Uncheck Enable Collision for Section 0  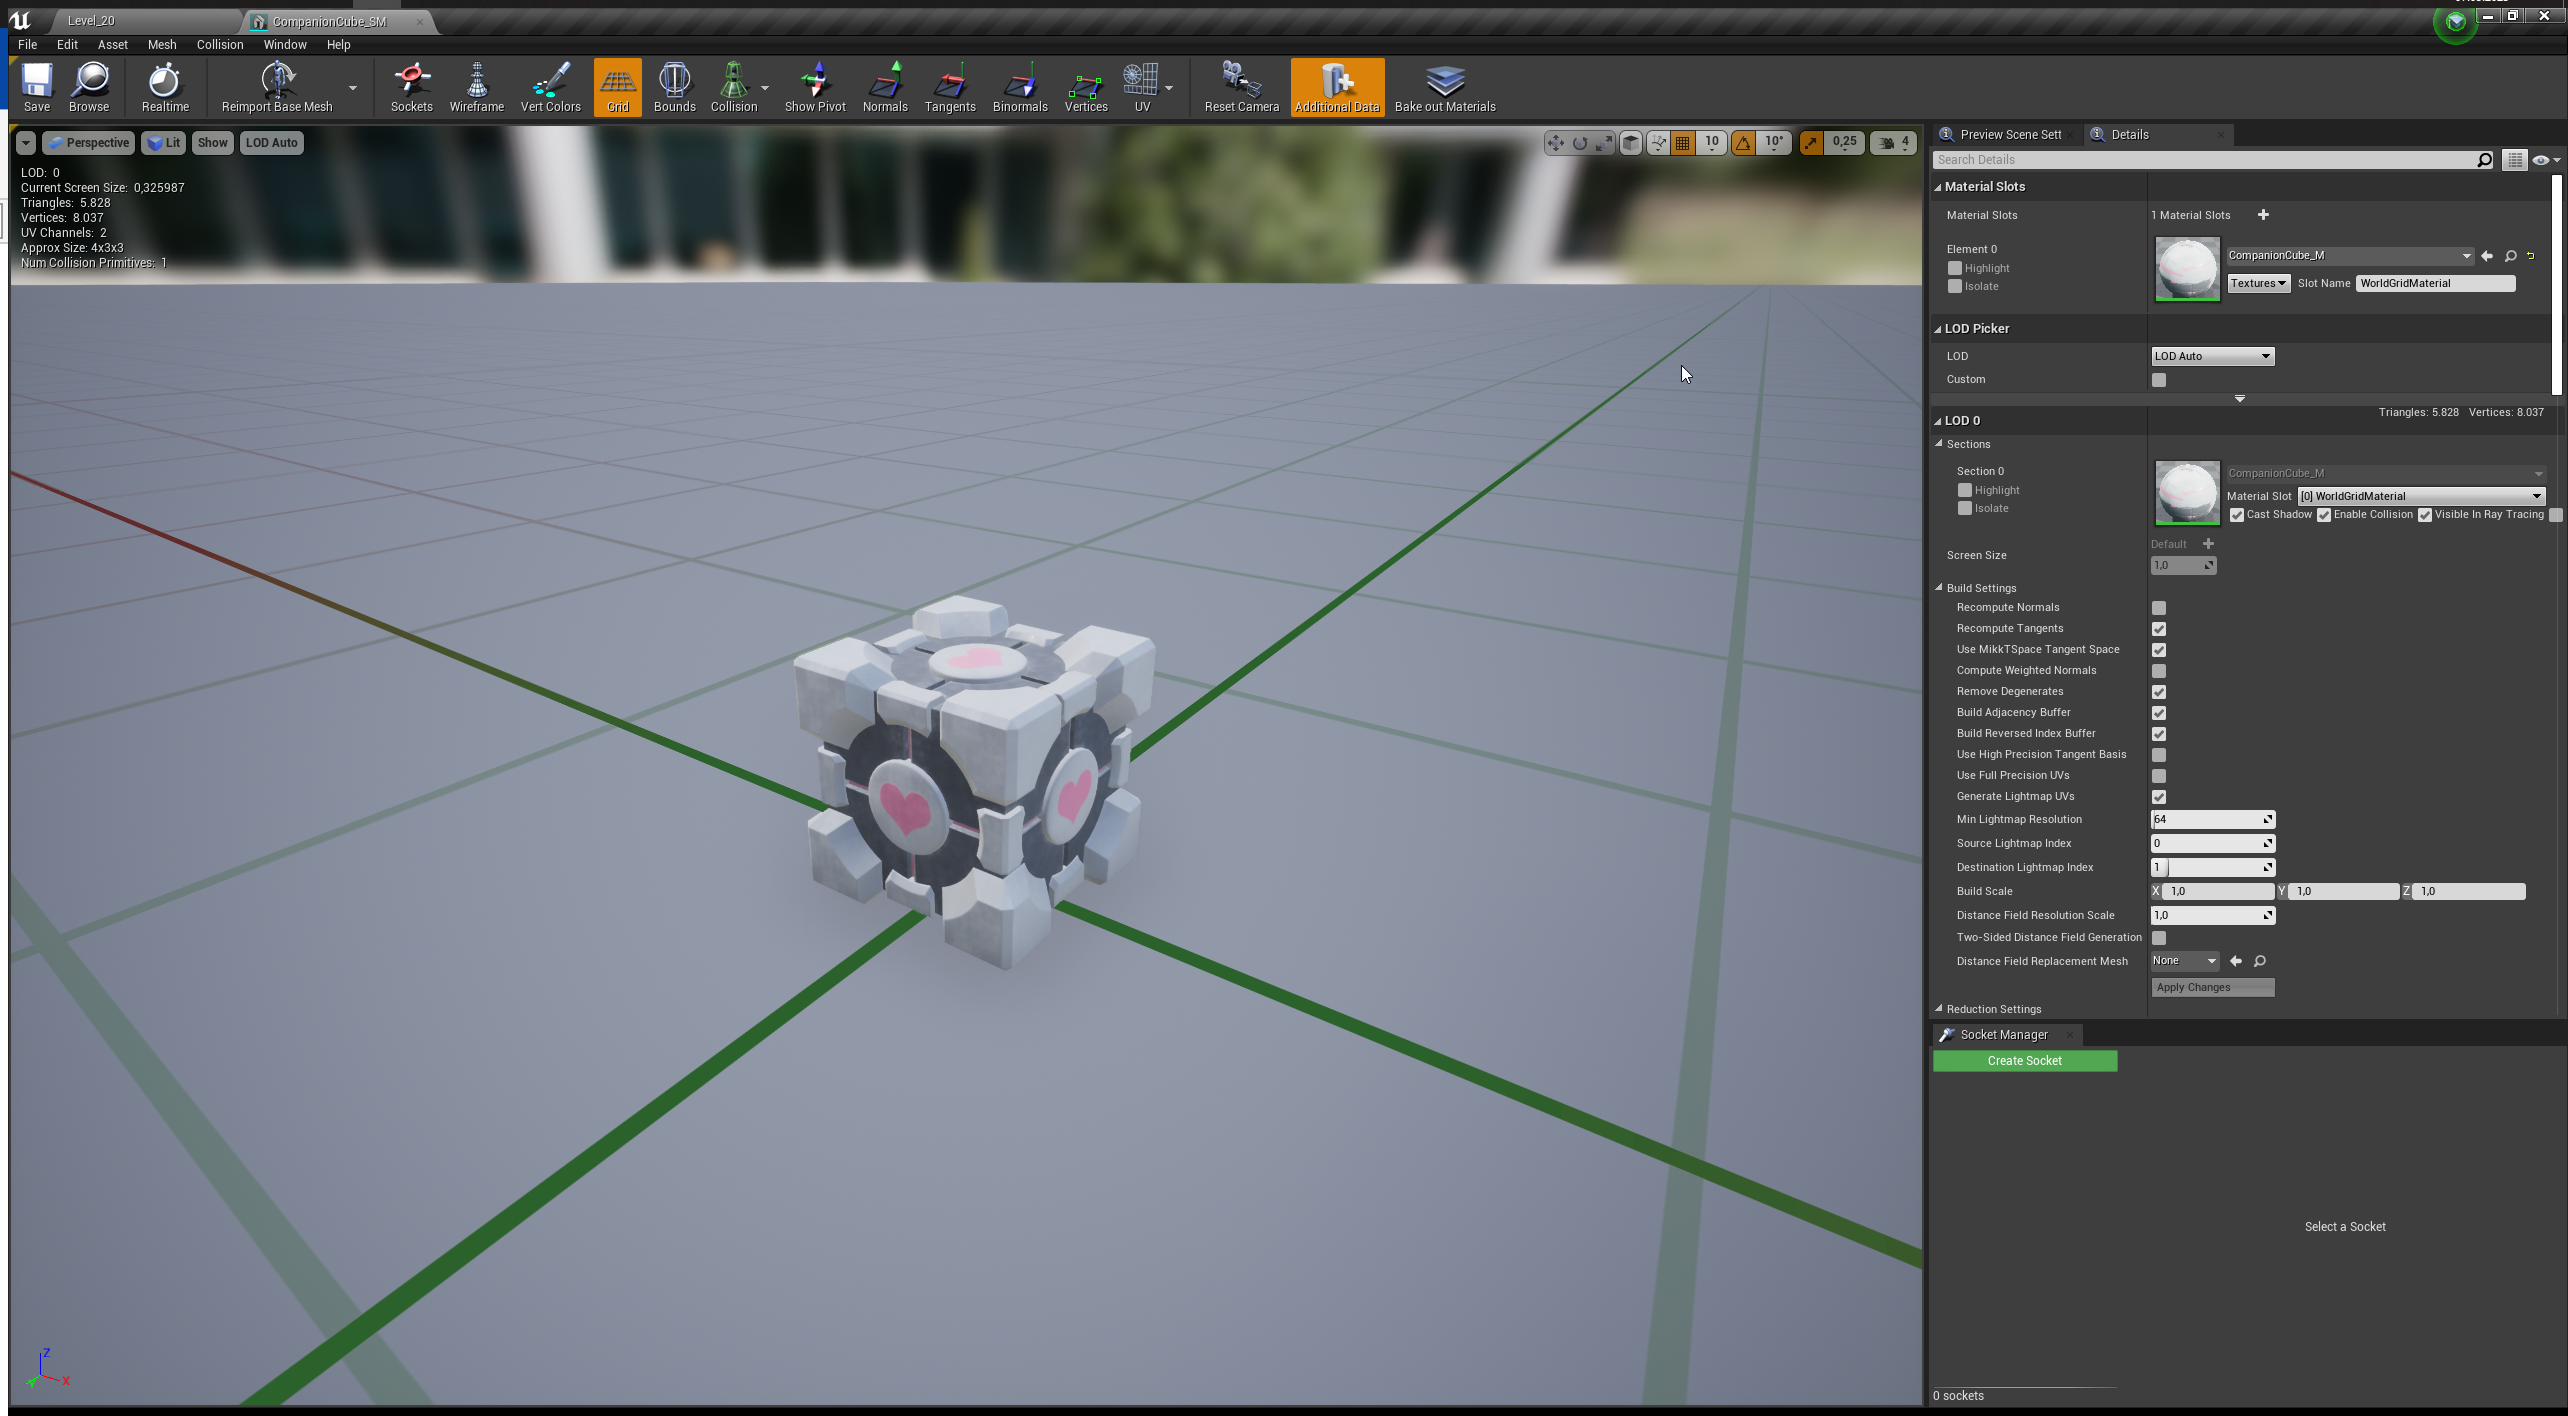(2324, 515)
